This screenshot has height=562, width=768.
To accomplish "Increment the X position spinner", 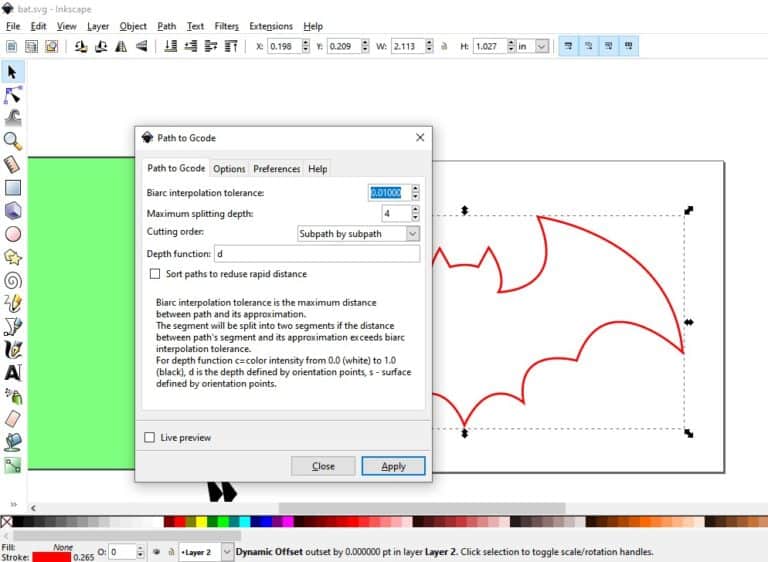I will [306, 43].
